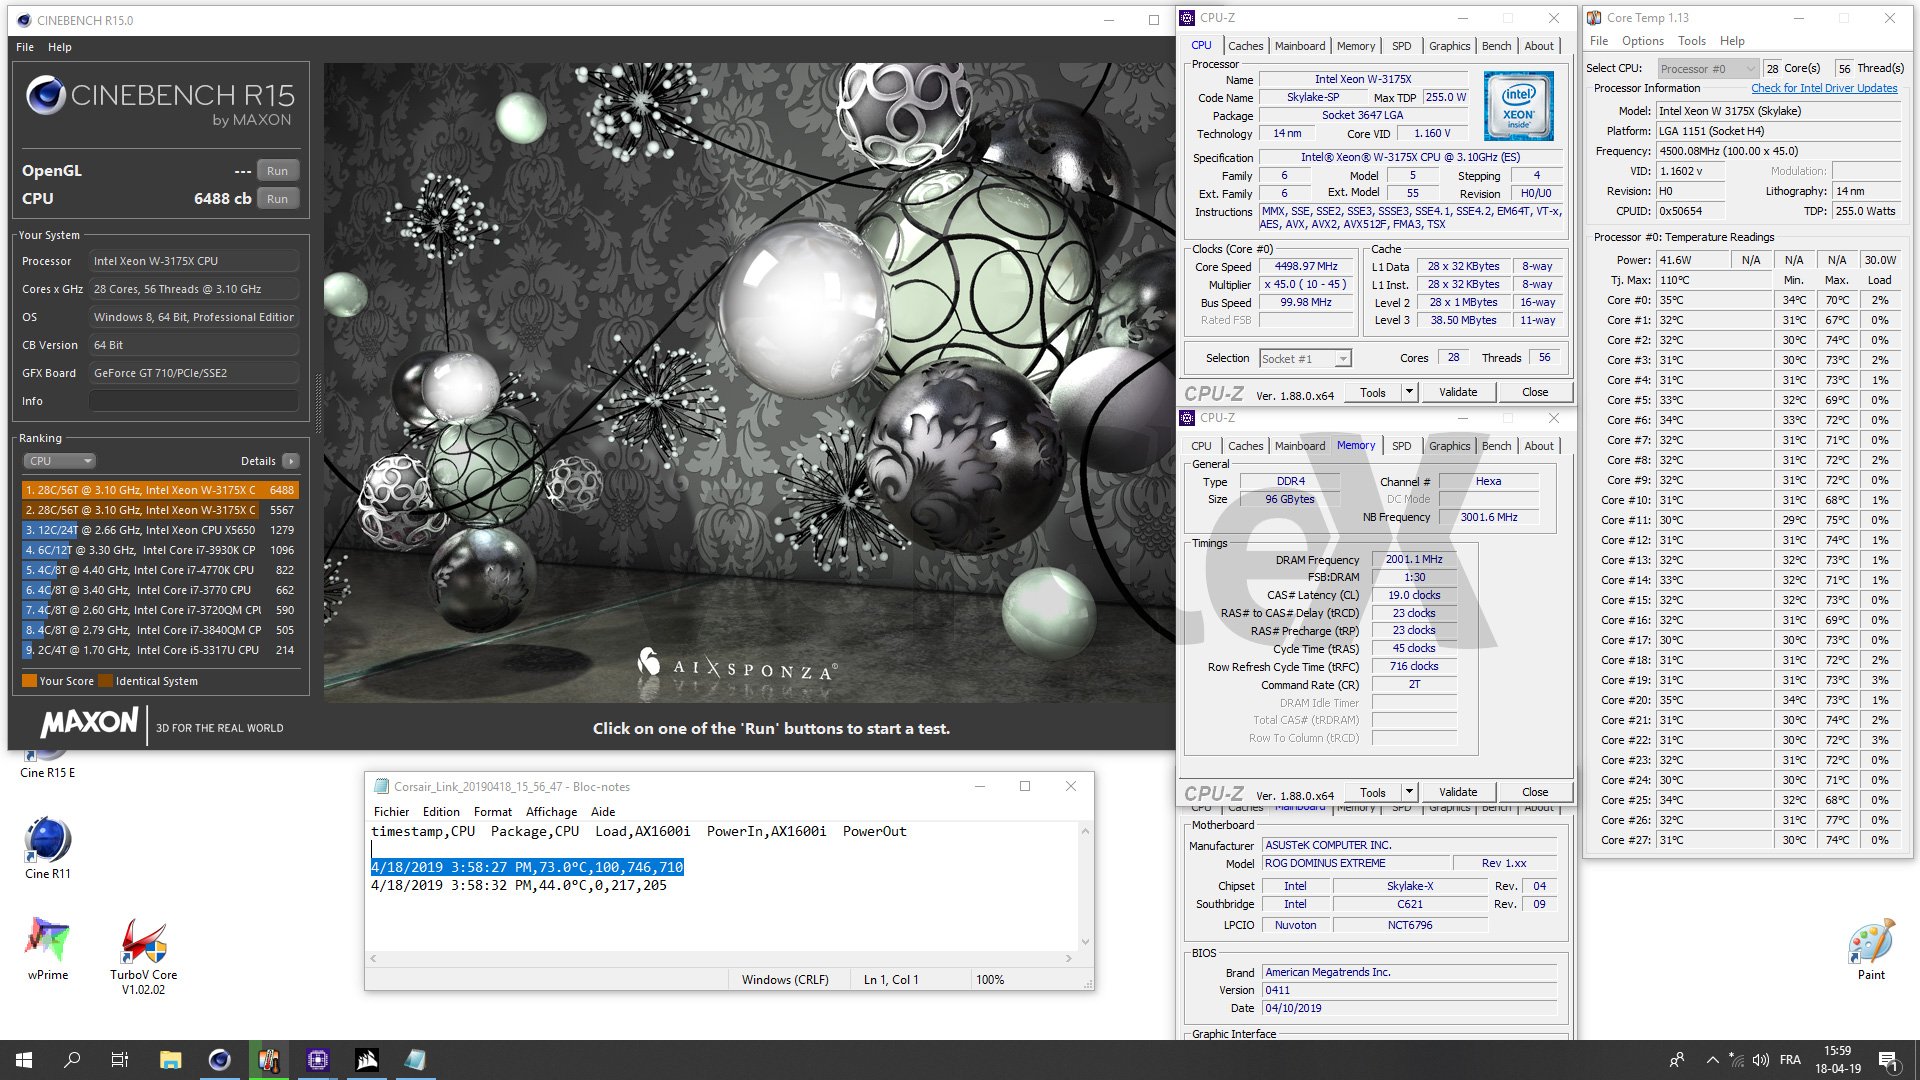Viewport: 1920px width, 1080px height.
Task: Open File Explorer from taskbar
Action: coord(170,1060)
